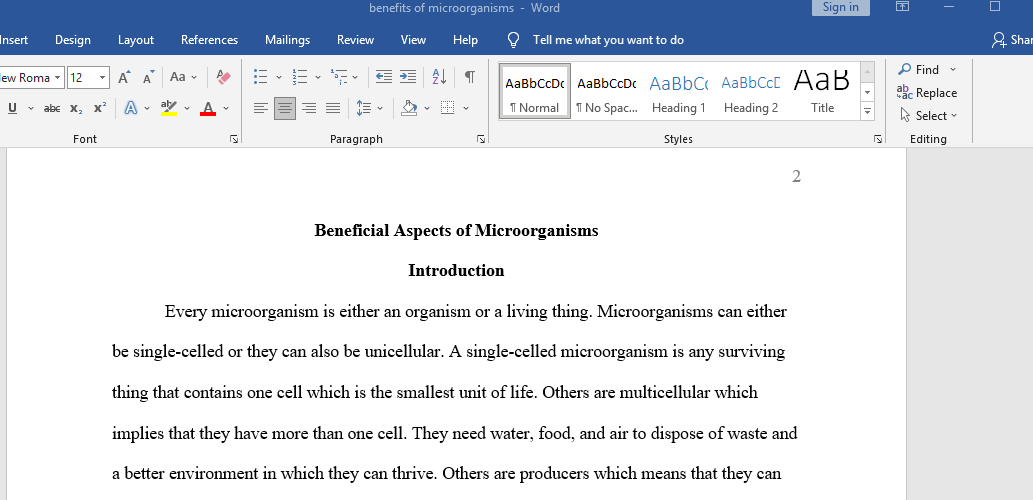Open the Insert tab

click(x=13, y=40)
